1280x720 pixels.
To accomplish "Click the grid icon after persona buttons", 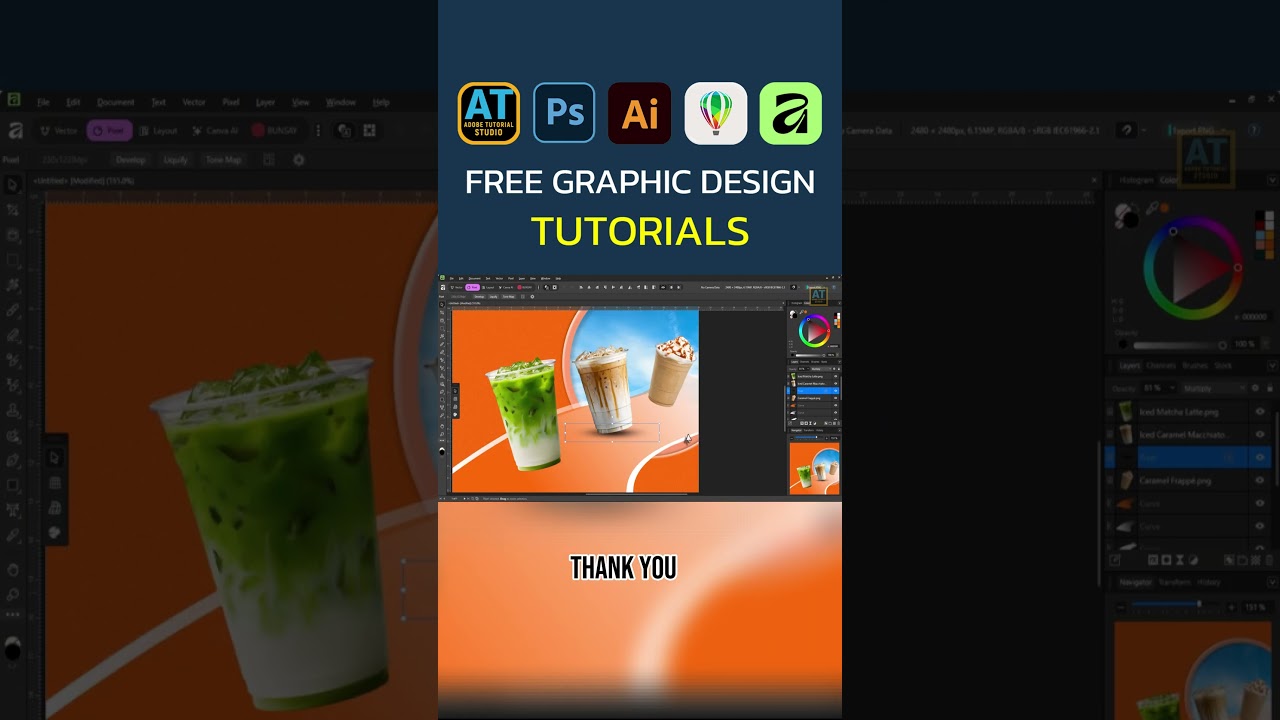I will pyautogui.click(x=369, y=130).
